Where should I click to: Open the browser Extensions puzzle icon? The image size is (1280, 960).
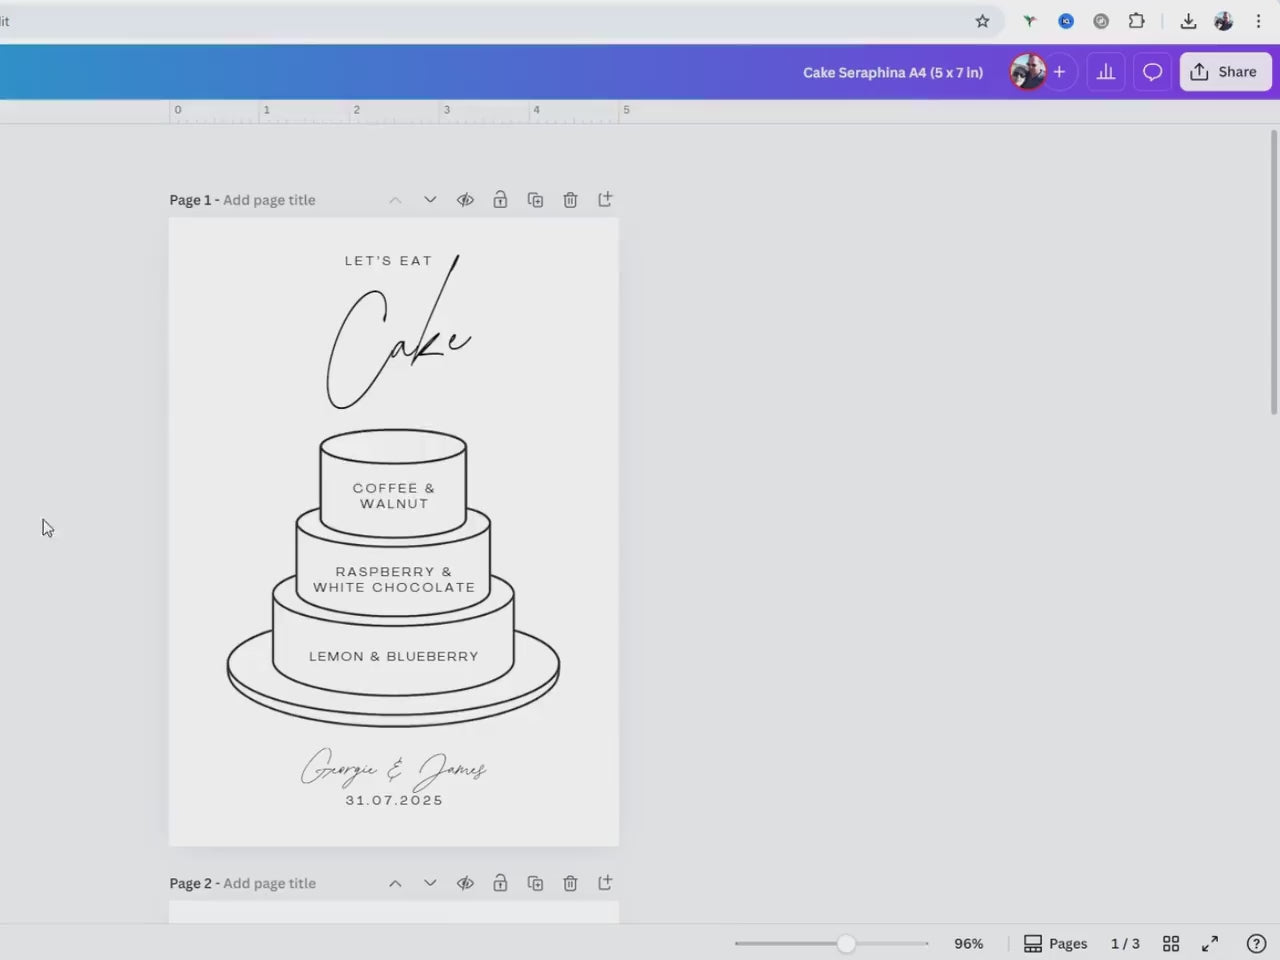(x=1136, y=21)
